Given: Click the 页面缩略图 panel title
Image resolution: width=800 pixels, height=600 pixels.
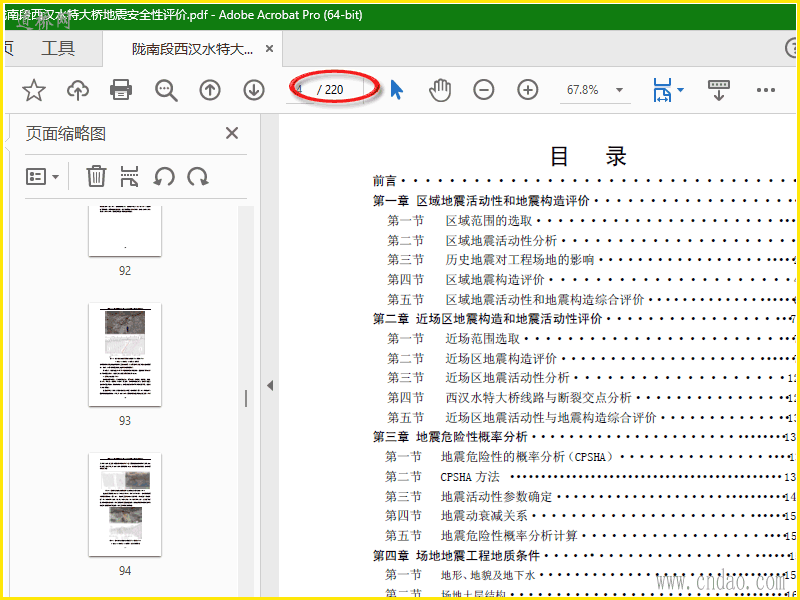Looking at the screenshot, I should tap(66, 134).
